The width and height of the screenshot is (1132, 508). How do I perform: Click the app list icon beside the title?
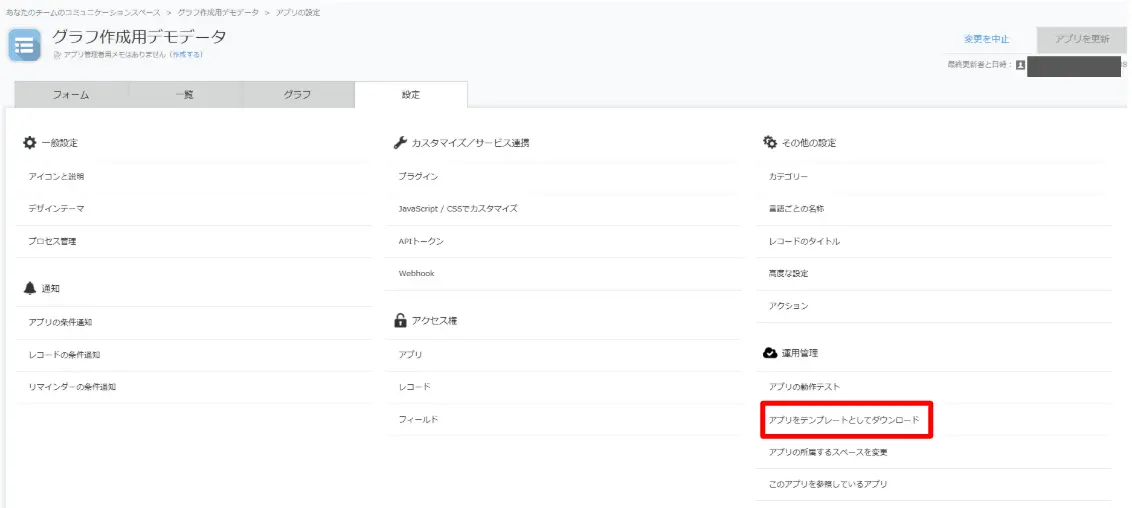click(25, 44)
